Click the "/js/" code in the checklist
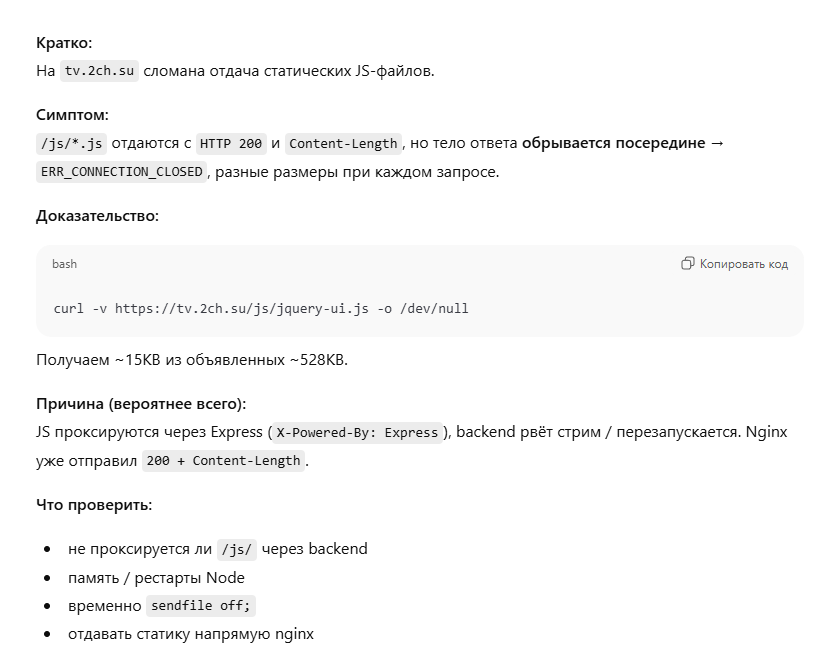This screenshot has height=654, width=836. coord(237,548)
